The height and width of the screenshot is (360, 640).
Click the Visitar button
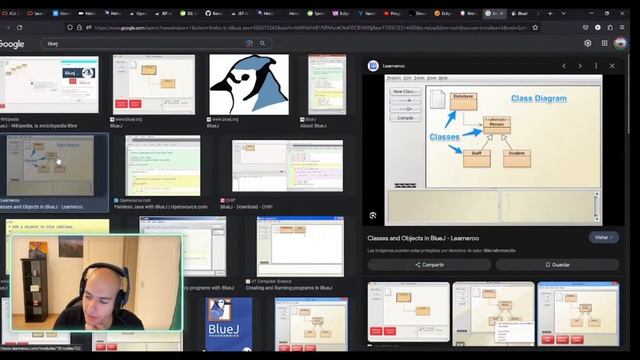pos(604,237)
